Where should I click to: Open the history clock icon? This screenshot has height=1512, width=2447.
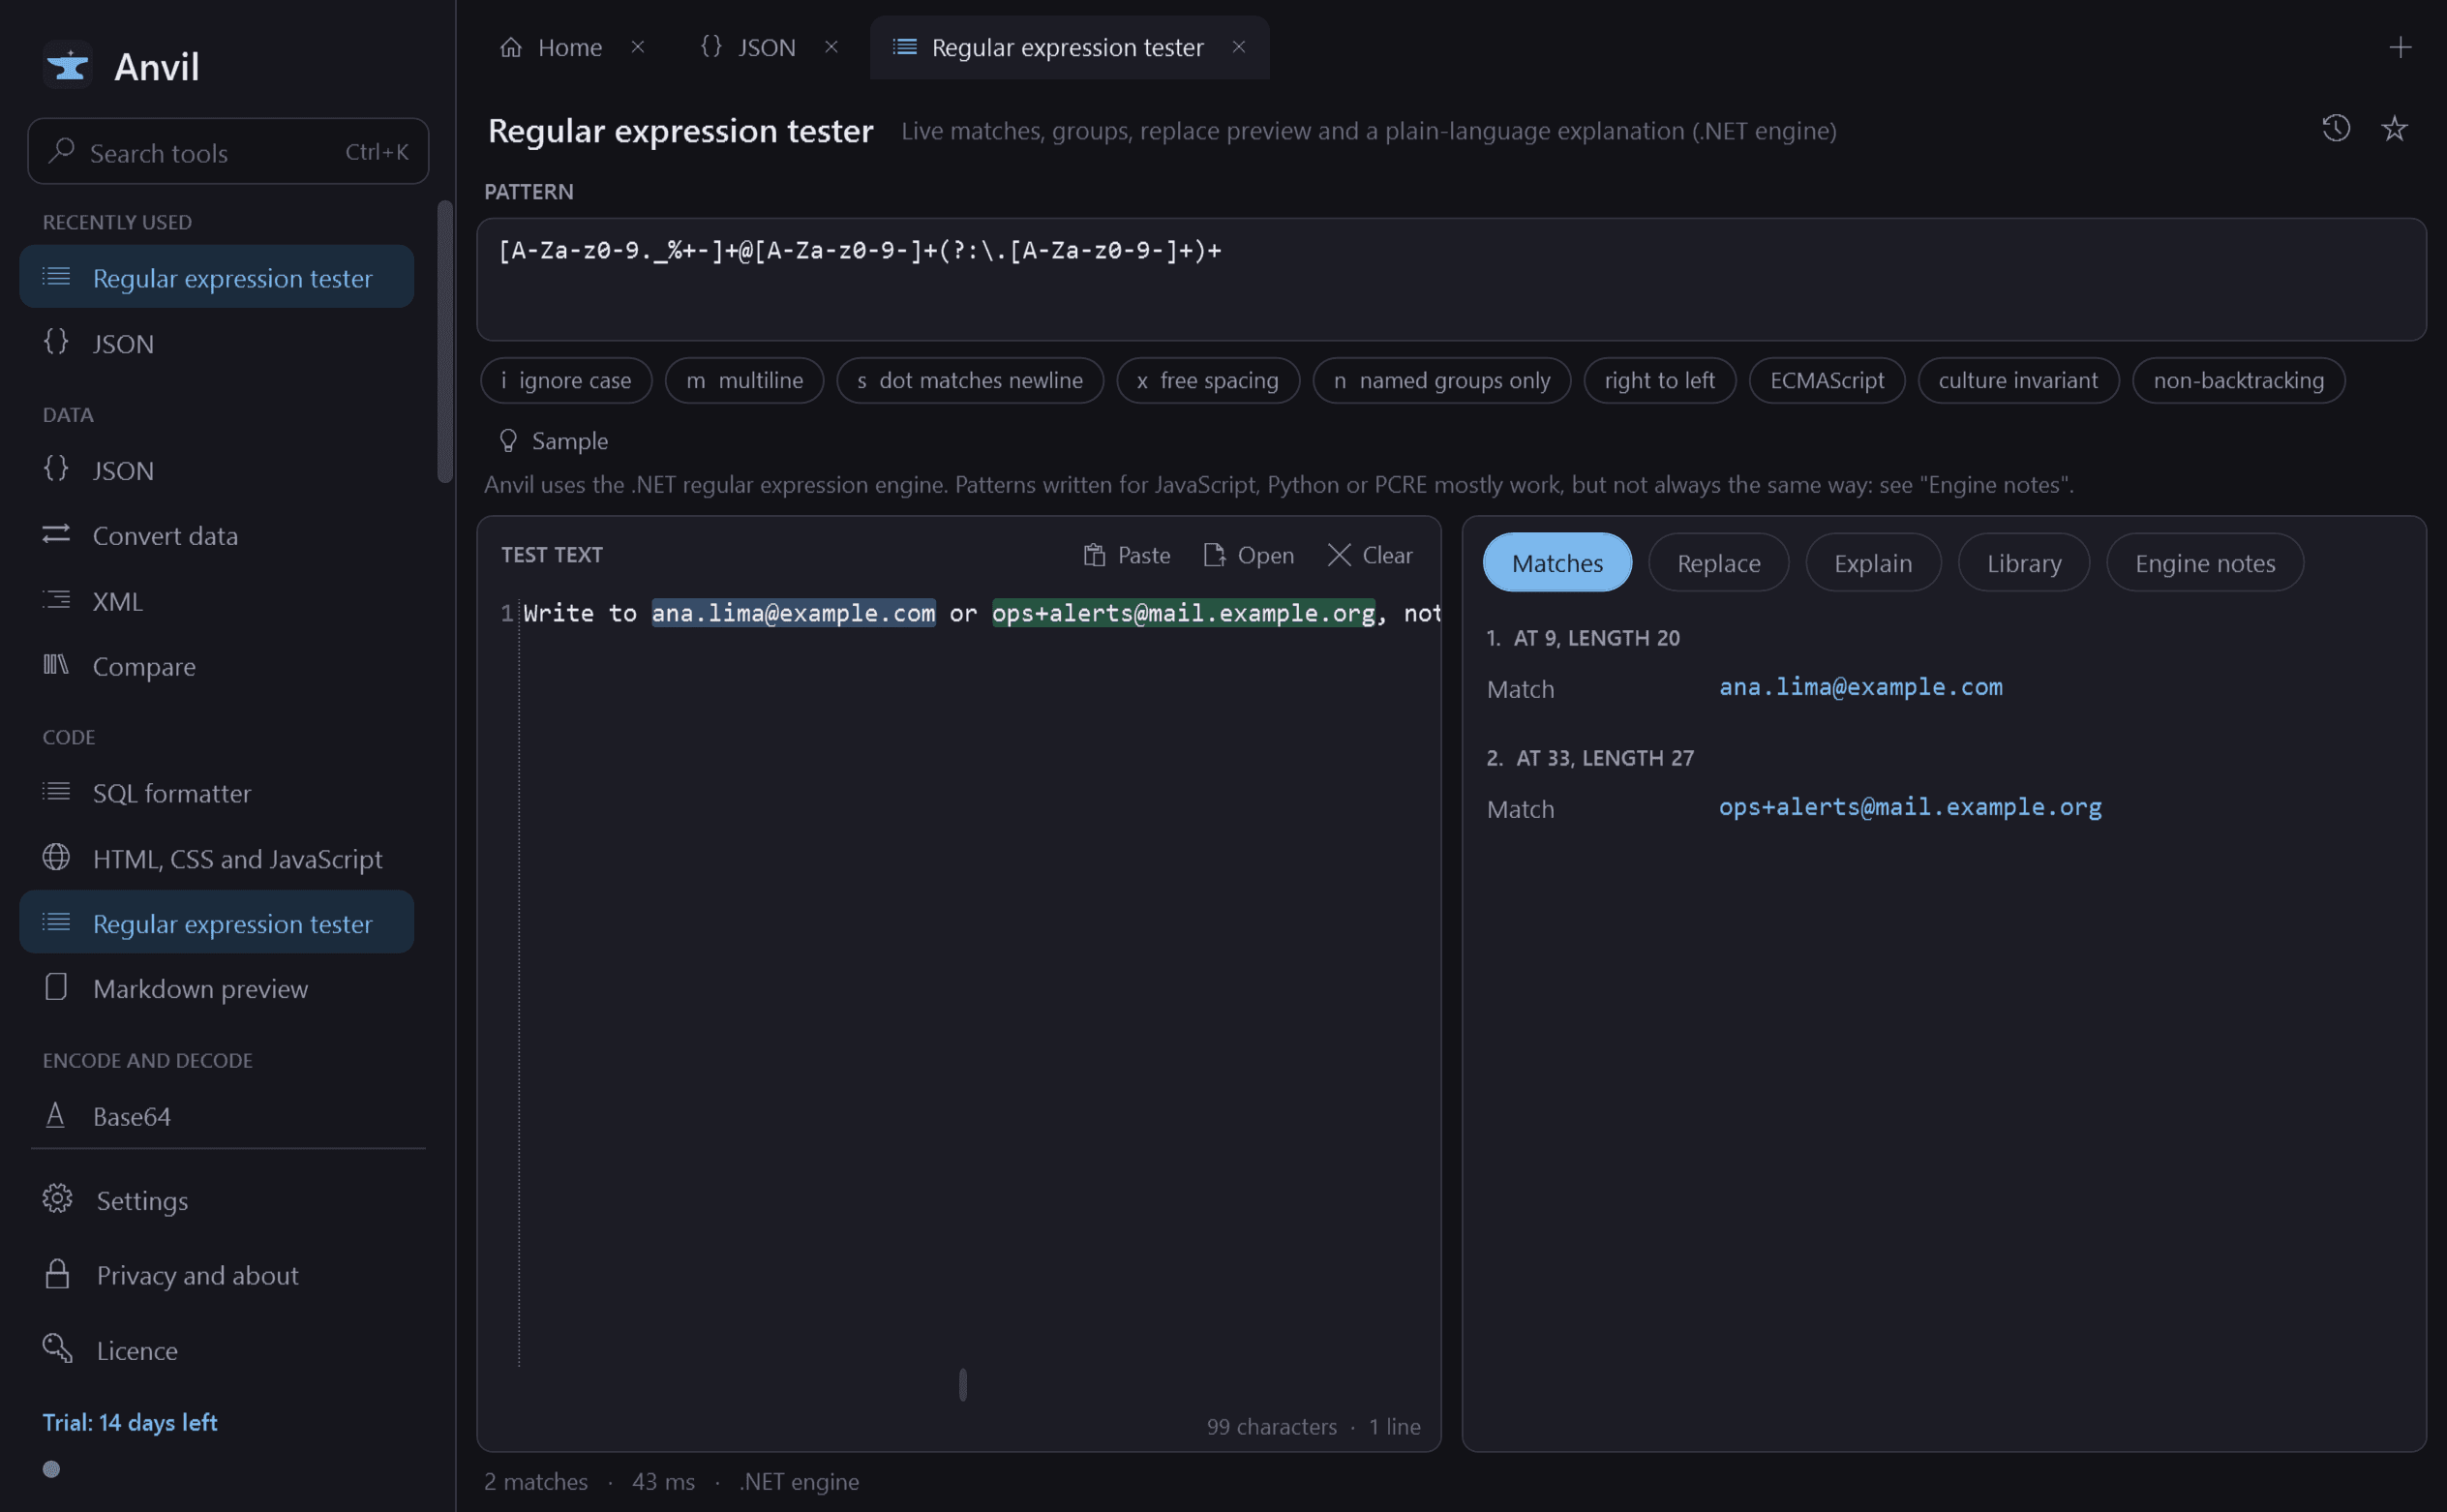2336,128
